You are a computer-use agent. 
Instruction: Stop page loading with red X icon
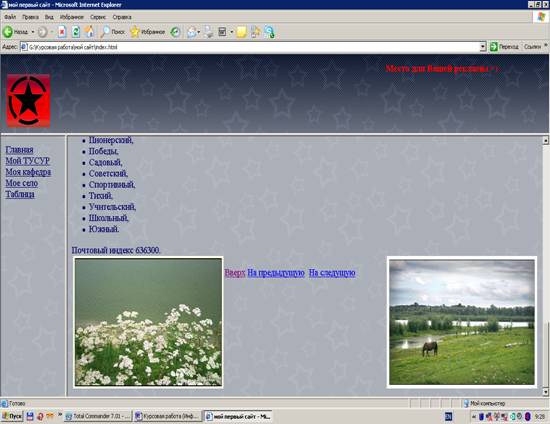coord(62,32)
